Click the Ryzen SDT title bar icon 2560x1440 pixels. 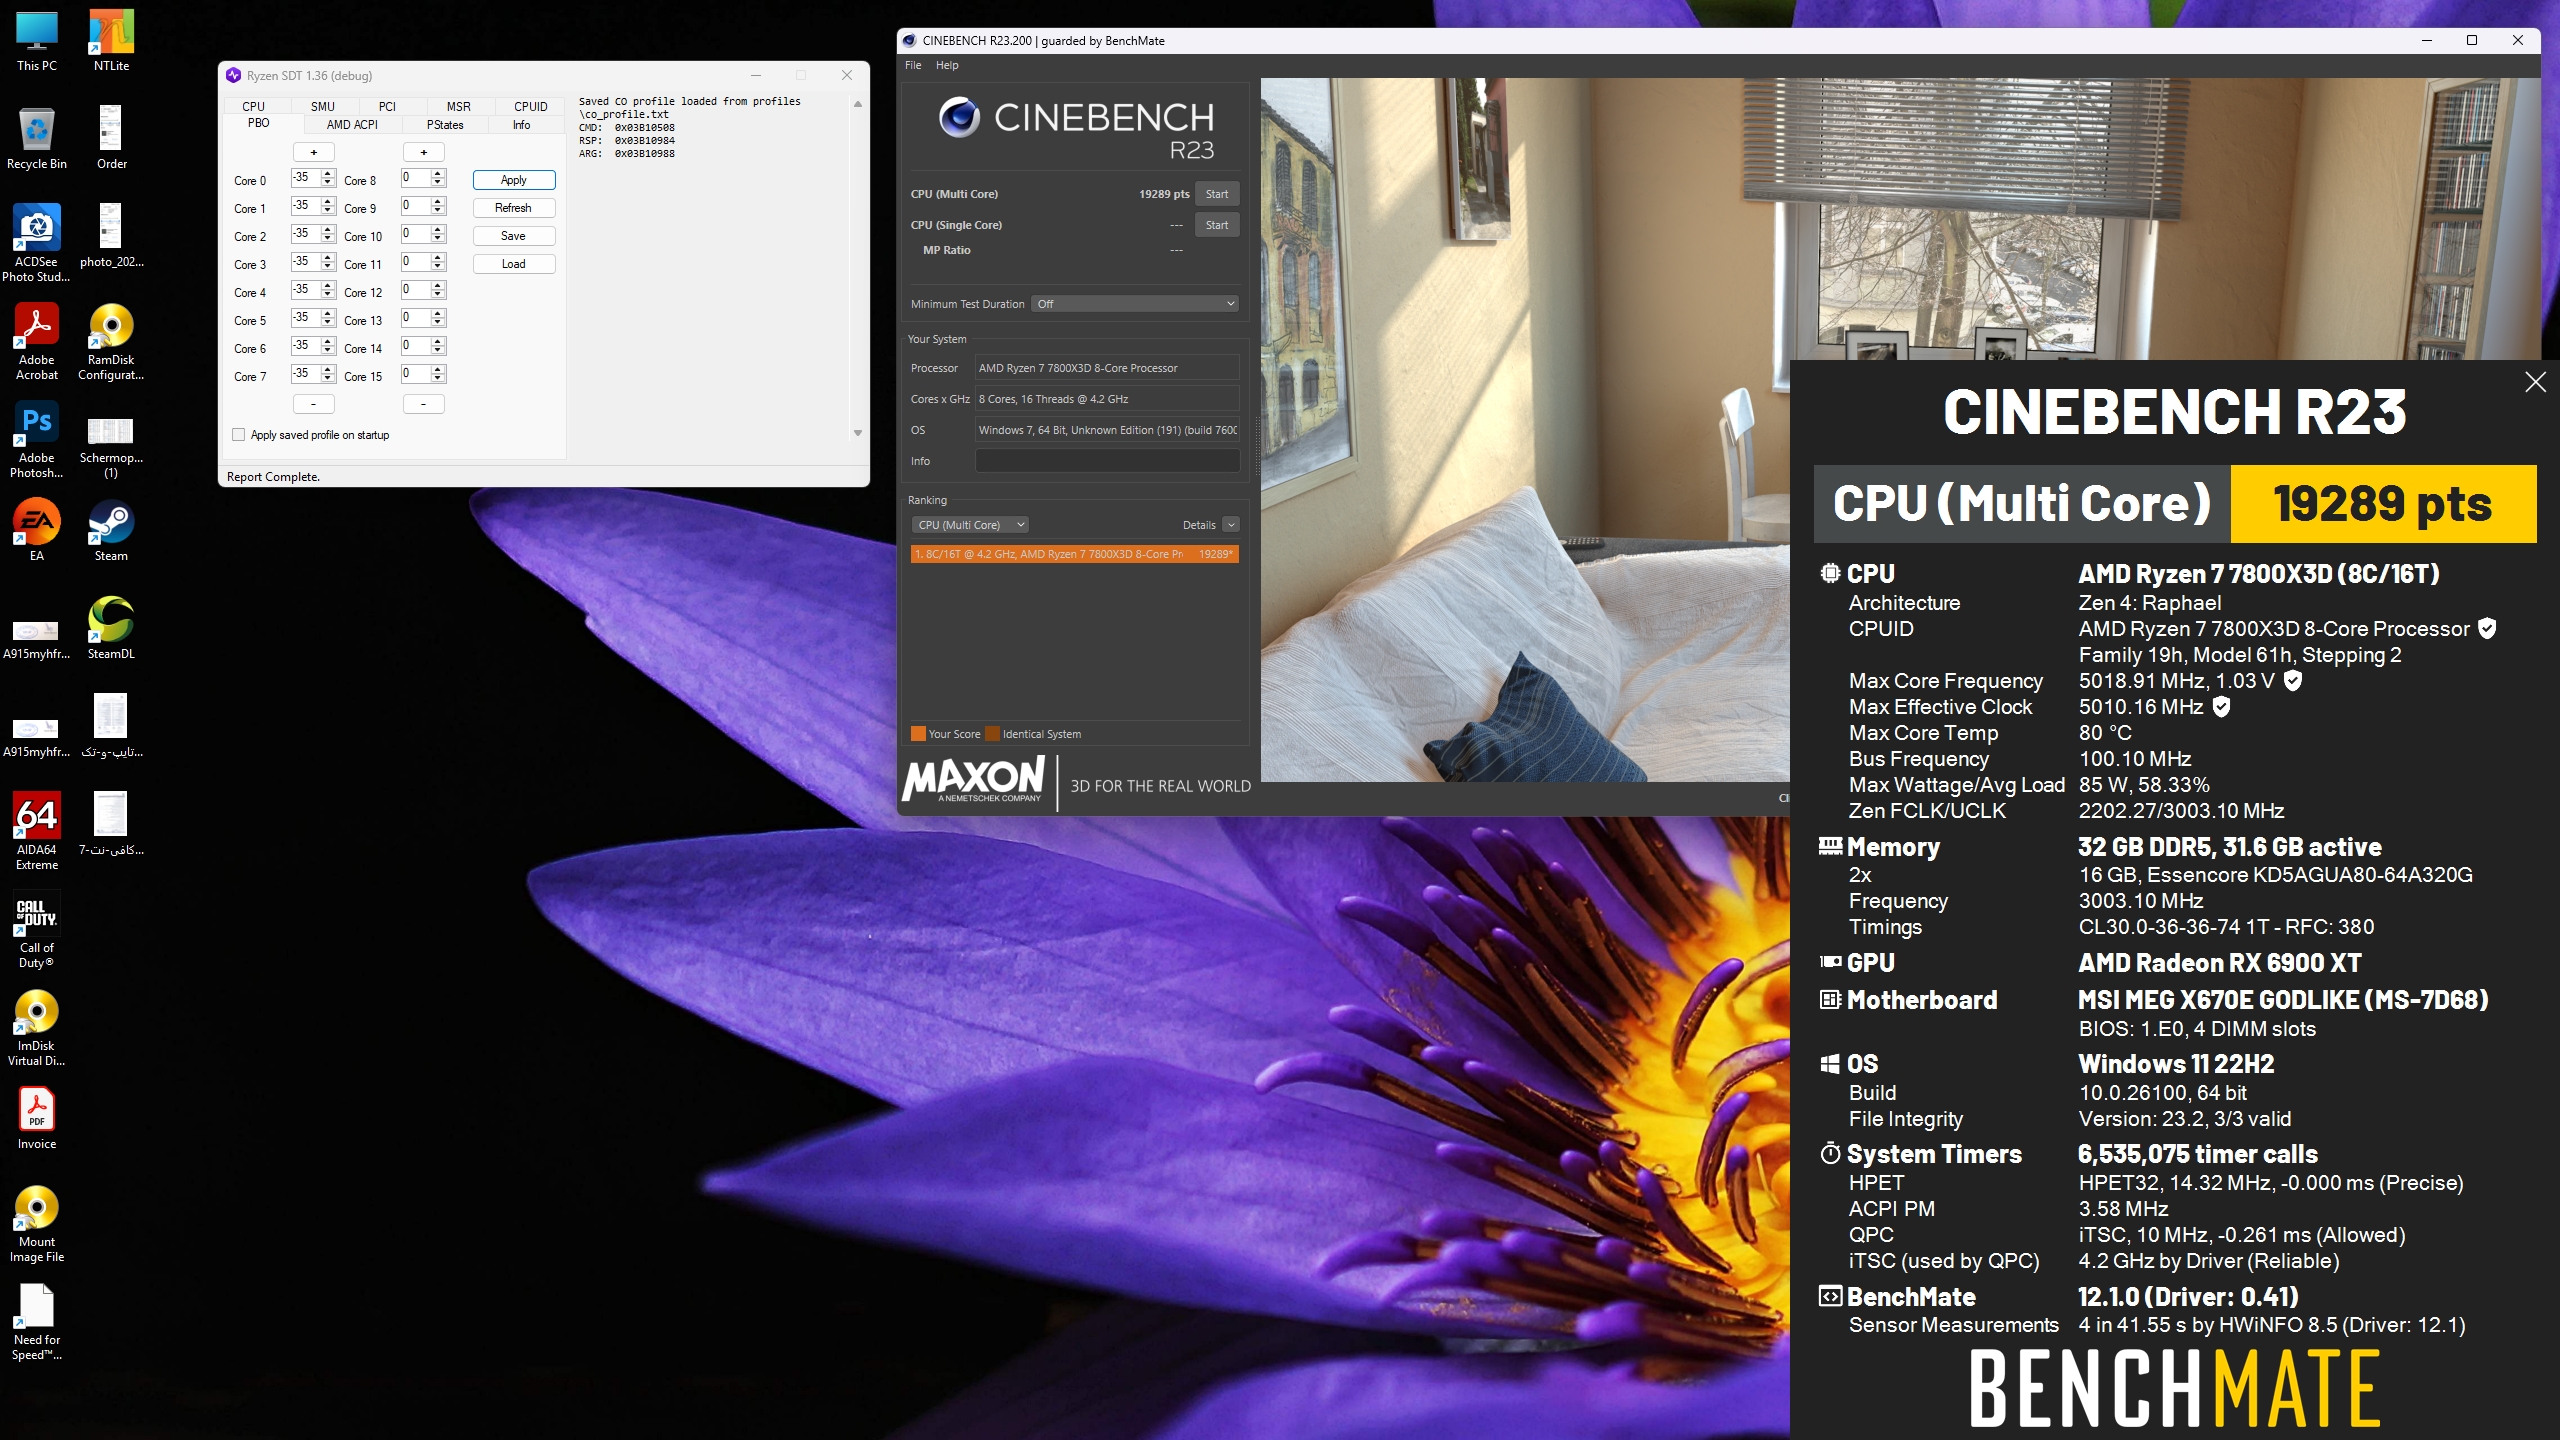(x=233, y=75)
